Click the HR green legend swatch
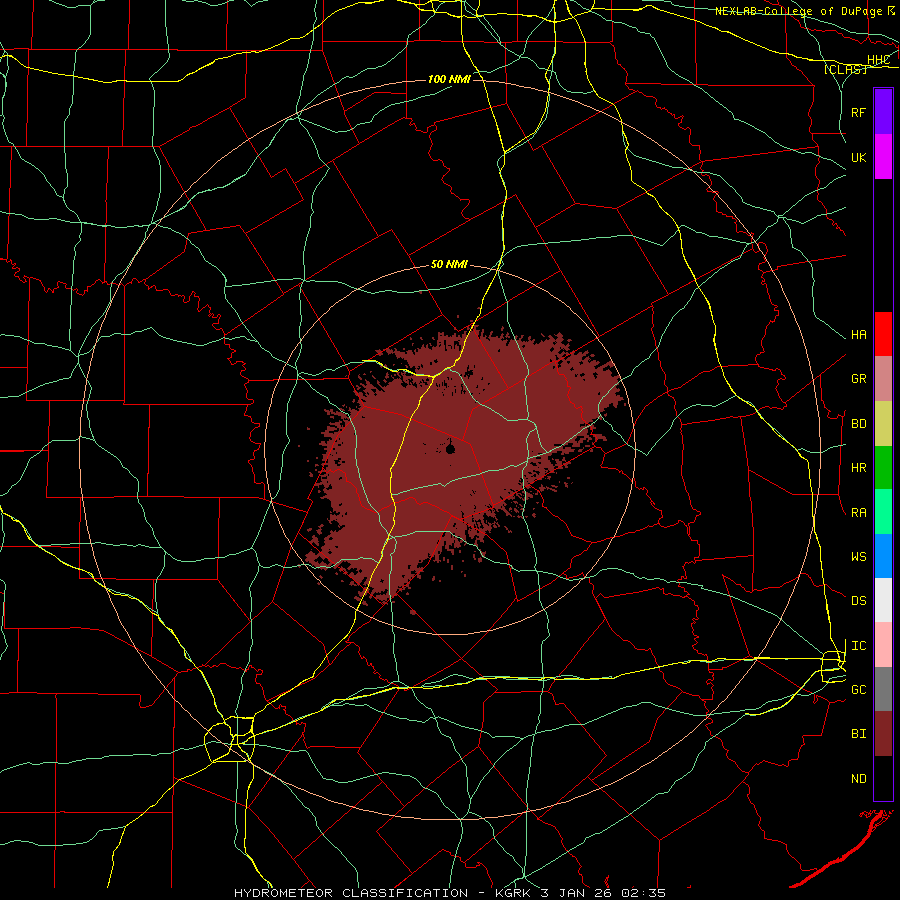The height and width of the screenshot is (900, 900). pos(883,468)
